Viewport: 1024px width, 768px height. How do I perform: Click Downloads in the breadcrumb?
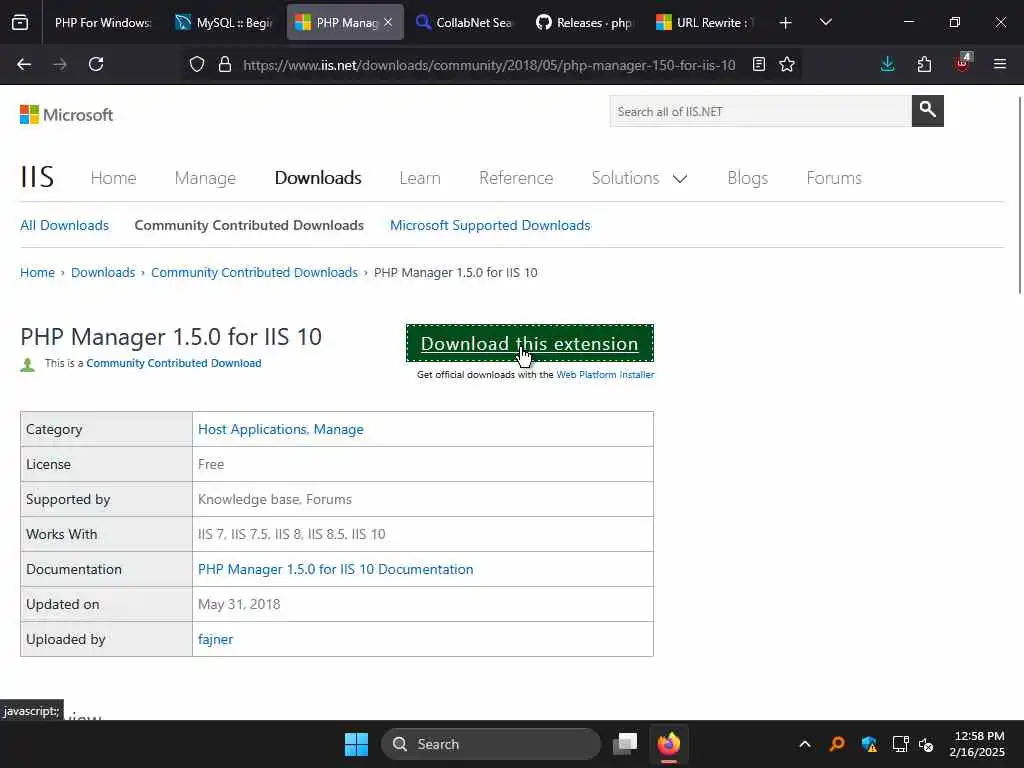coord(103,272)
